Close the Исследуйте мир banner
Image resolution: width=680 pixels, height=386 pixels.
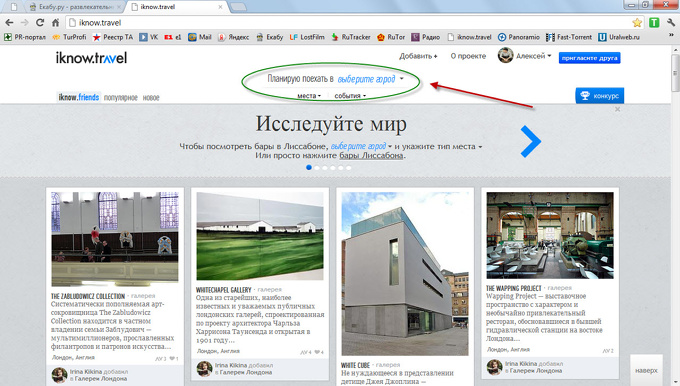(x=617, y=109)
